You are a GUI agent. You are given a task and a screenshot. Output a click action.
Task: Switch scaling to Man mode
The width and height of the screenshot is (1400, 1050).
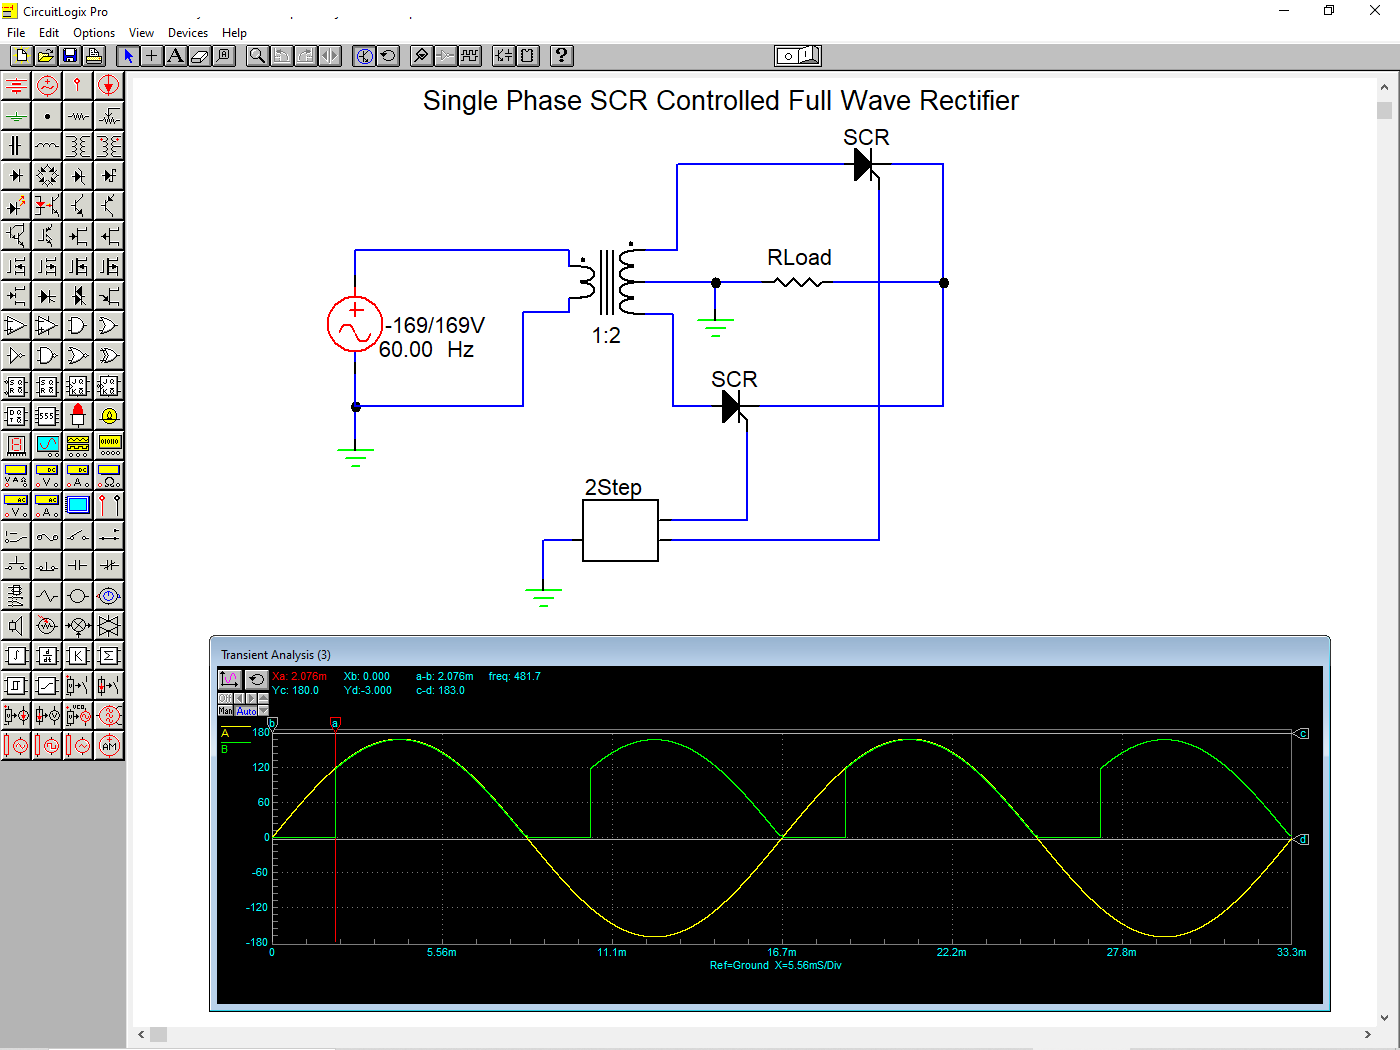226,711
